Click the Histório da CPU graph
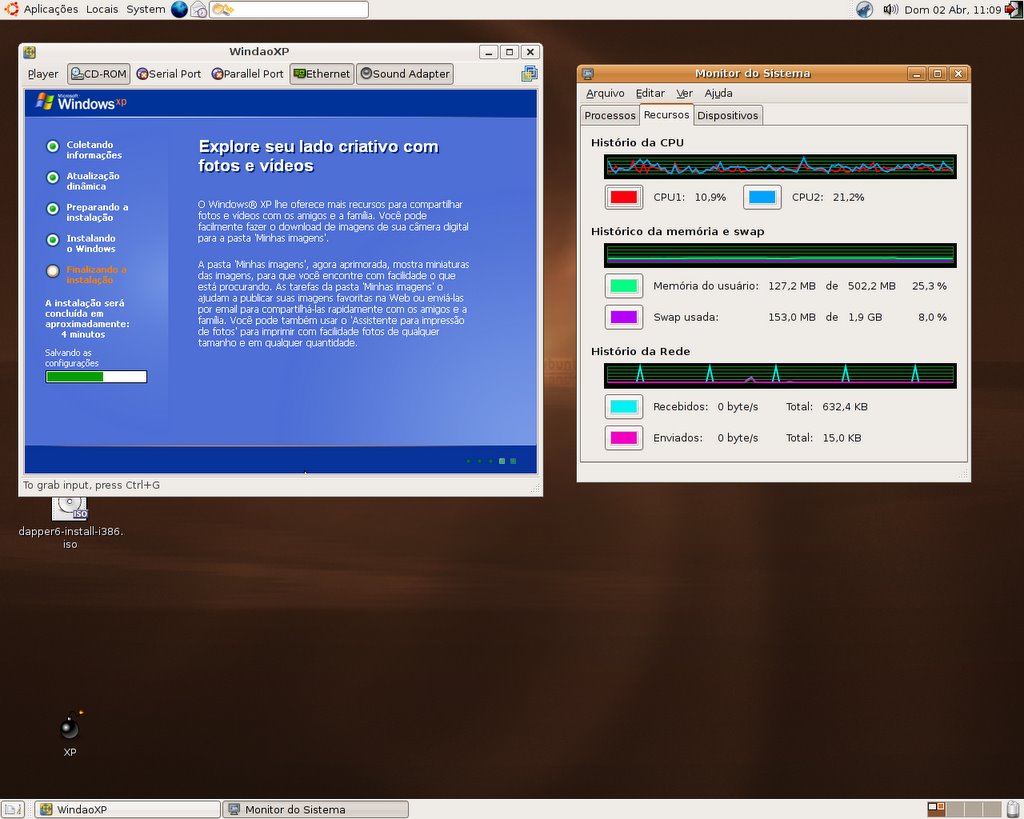This screenshot has height=819, width=1024. point(780,167)
